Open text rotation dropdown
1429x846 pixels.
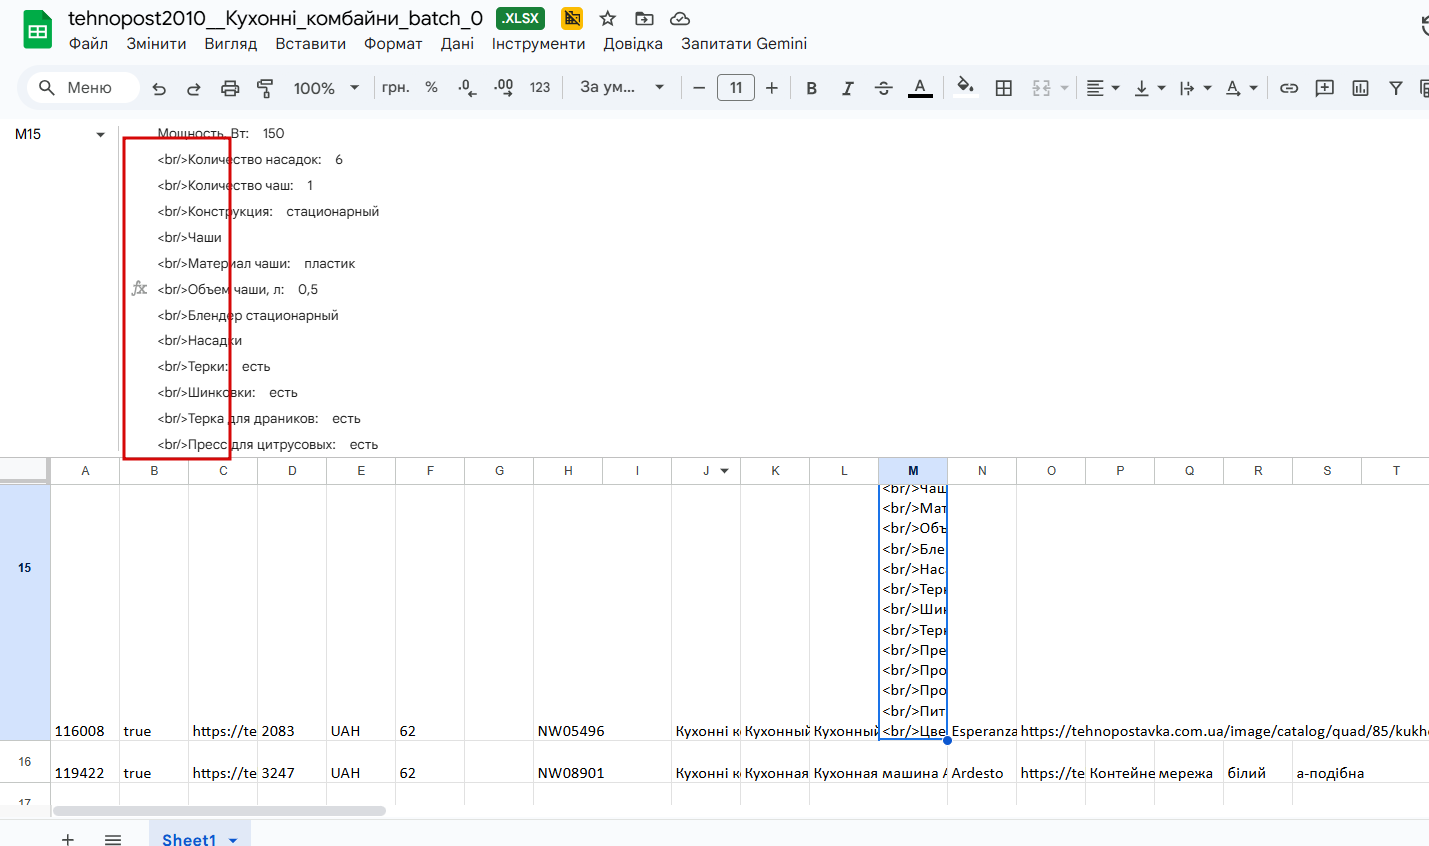1242,88
